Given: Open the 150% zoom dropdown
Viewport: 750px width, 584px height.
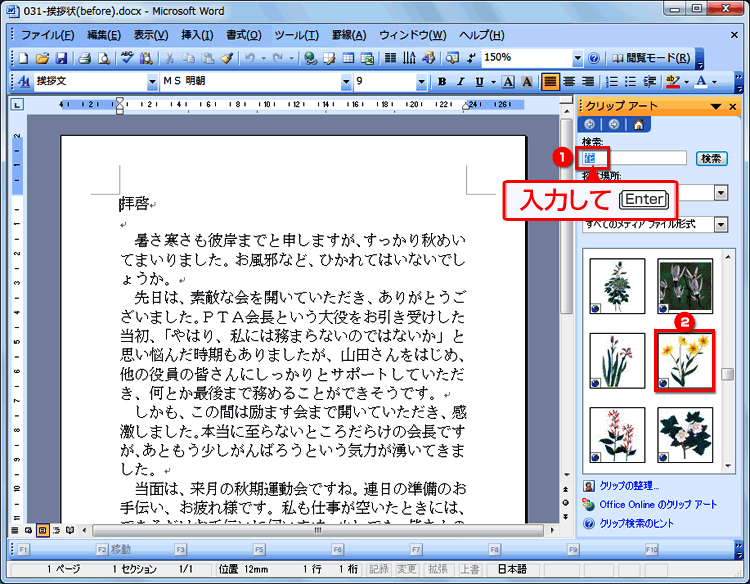Looking at the screenshot, I should coord(578,58).
